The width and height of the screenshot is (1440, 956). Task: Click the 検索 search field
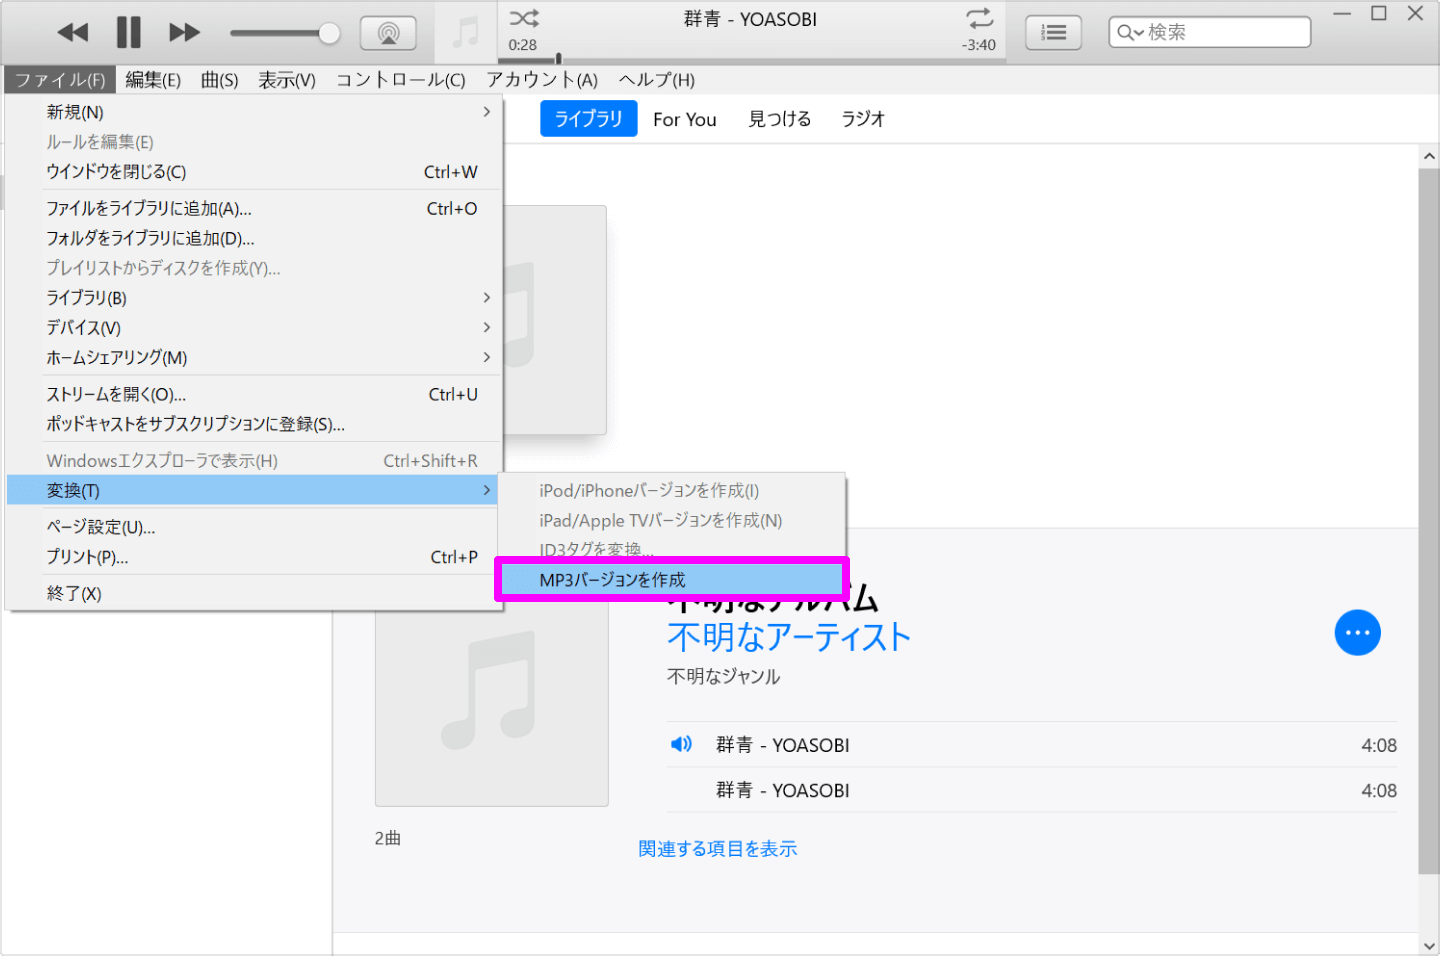tap(1210, 32)
